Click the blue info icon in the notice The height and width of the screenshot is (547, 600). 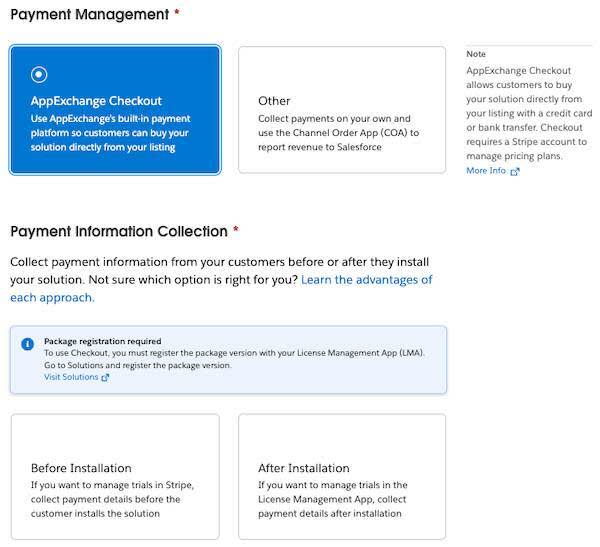point(28,344)
